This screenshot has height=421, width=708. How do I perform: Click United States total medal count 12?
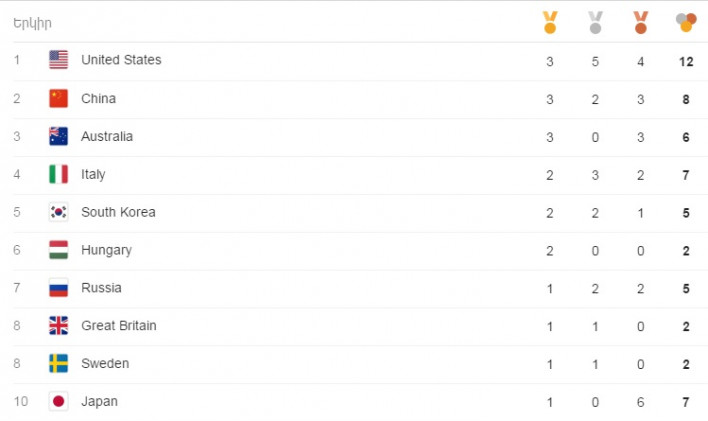pos(686,61)
